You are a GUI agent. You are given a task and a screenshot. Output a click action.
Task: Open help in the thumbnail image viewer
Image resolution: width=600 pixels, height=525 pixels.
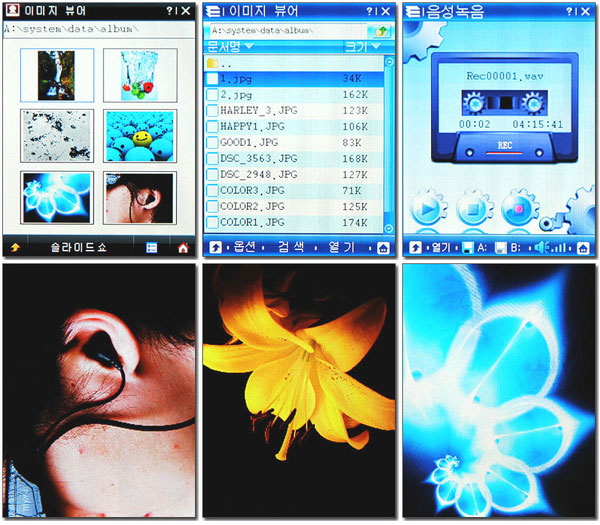(x=170, y=11)
